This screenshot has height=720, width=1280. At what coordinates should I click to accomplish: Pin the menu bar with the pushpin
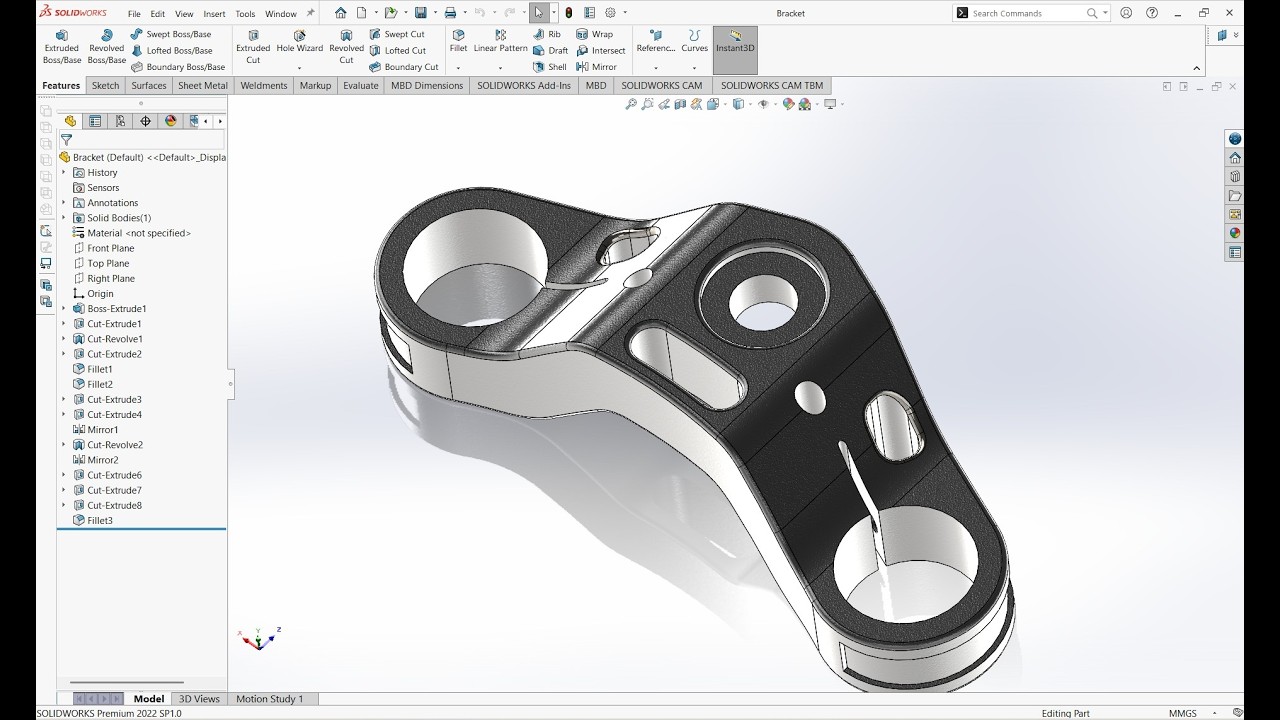[310, 13]
